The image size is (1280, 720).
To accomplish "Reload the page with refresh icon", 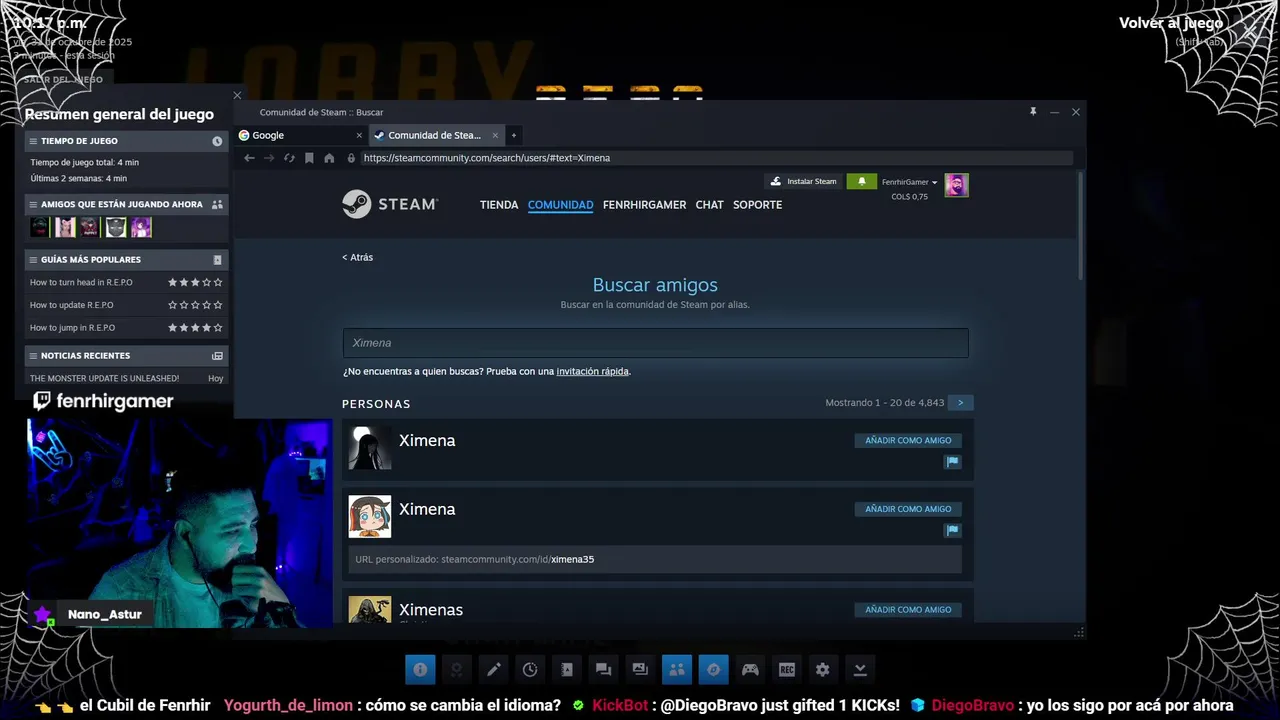I will pos(289,158).
